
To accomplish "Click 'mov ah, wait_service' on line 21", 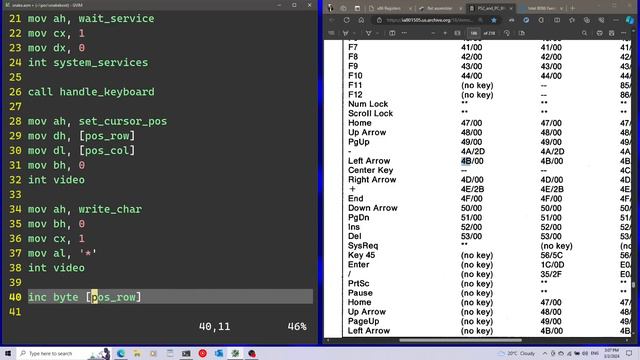I will coord(91,19).
